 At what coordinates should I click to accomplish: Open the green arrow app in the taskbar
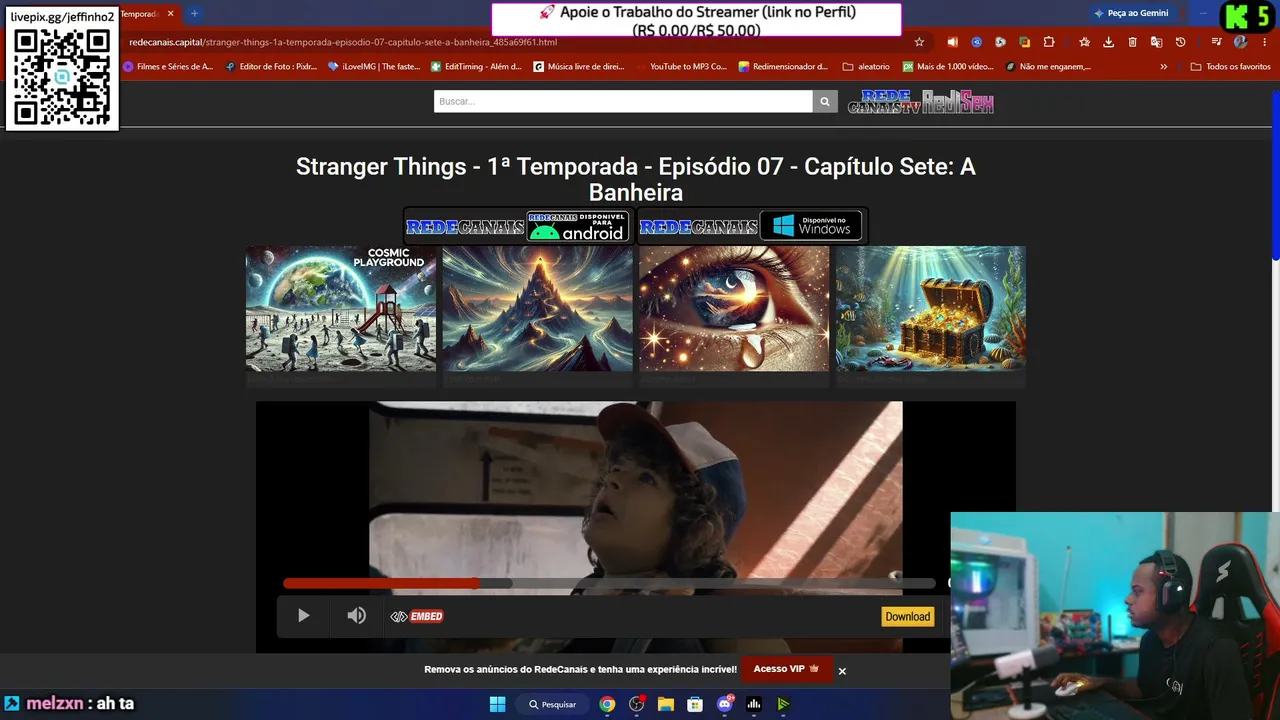pos(783,704)
